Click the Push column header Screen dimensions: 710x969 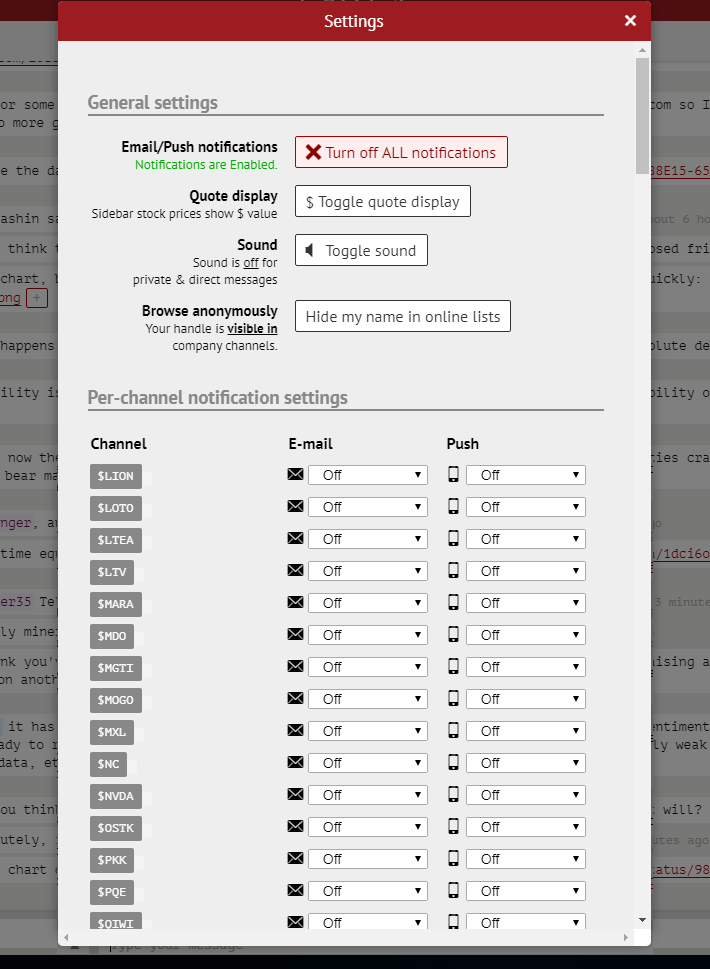pos(463,444)
